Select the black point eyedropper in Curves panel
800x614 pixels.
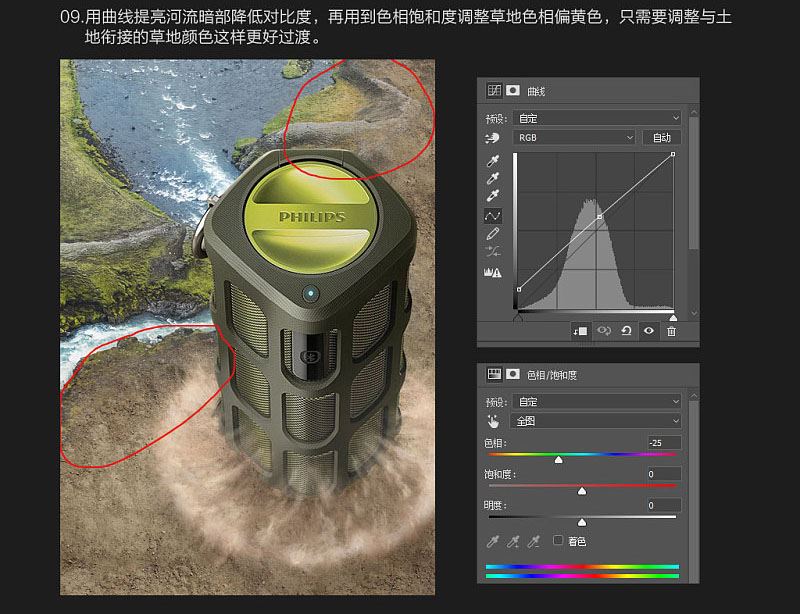tap(491, 162)
